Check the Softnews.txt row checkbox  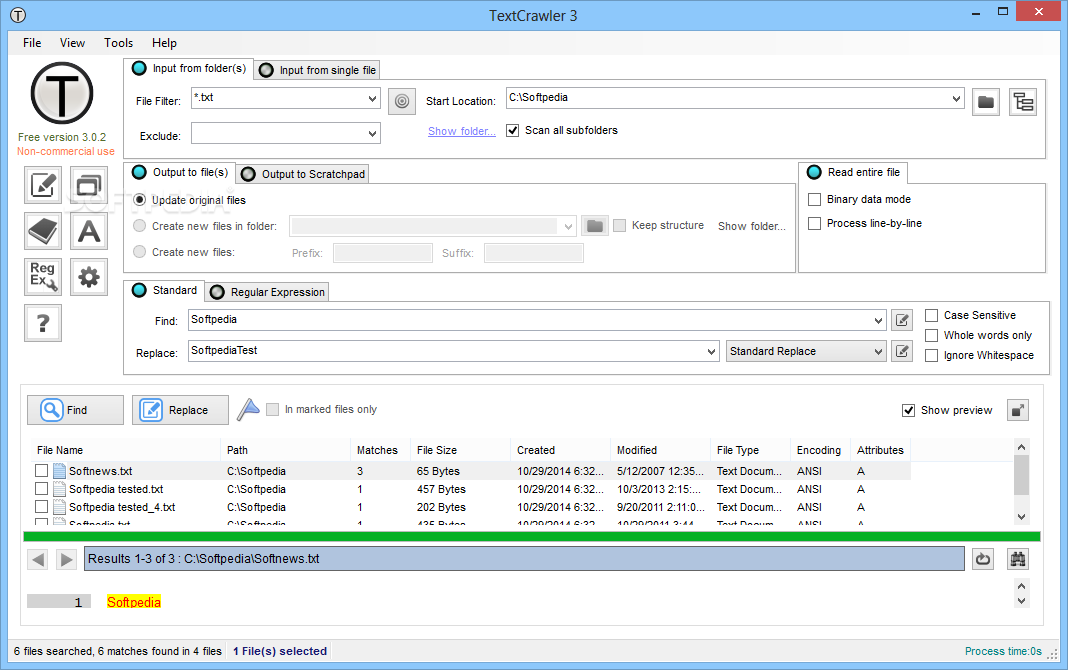tap(42, 470)
